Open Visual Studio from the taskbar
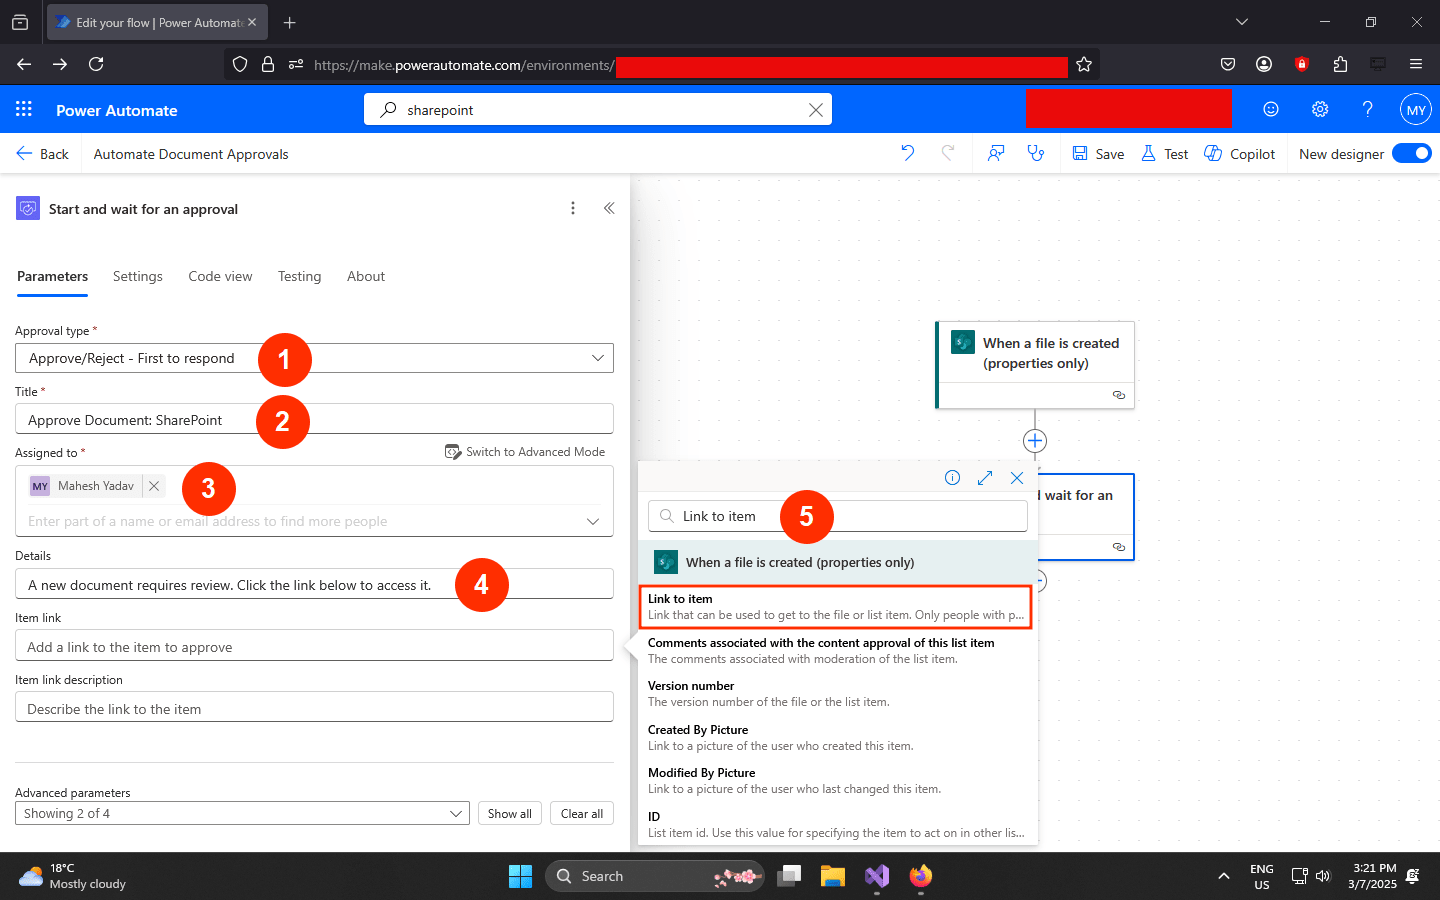Viewport: 1440px width, 900px height. click(877, 876)
